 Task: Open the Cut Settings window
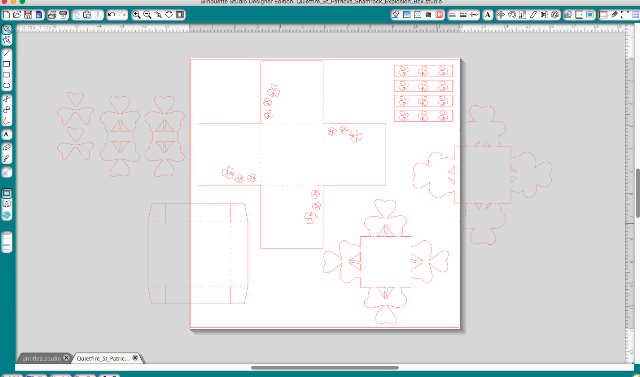[614, 15]
